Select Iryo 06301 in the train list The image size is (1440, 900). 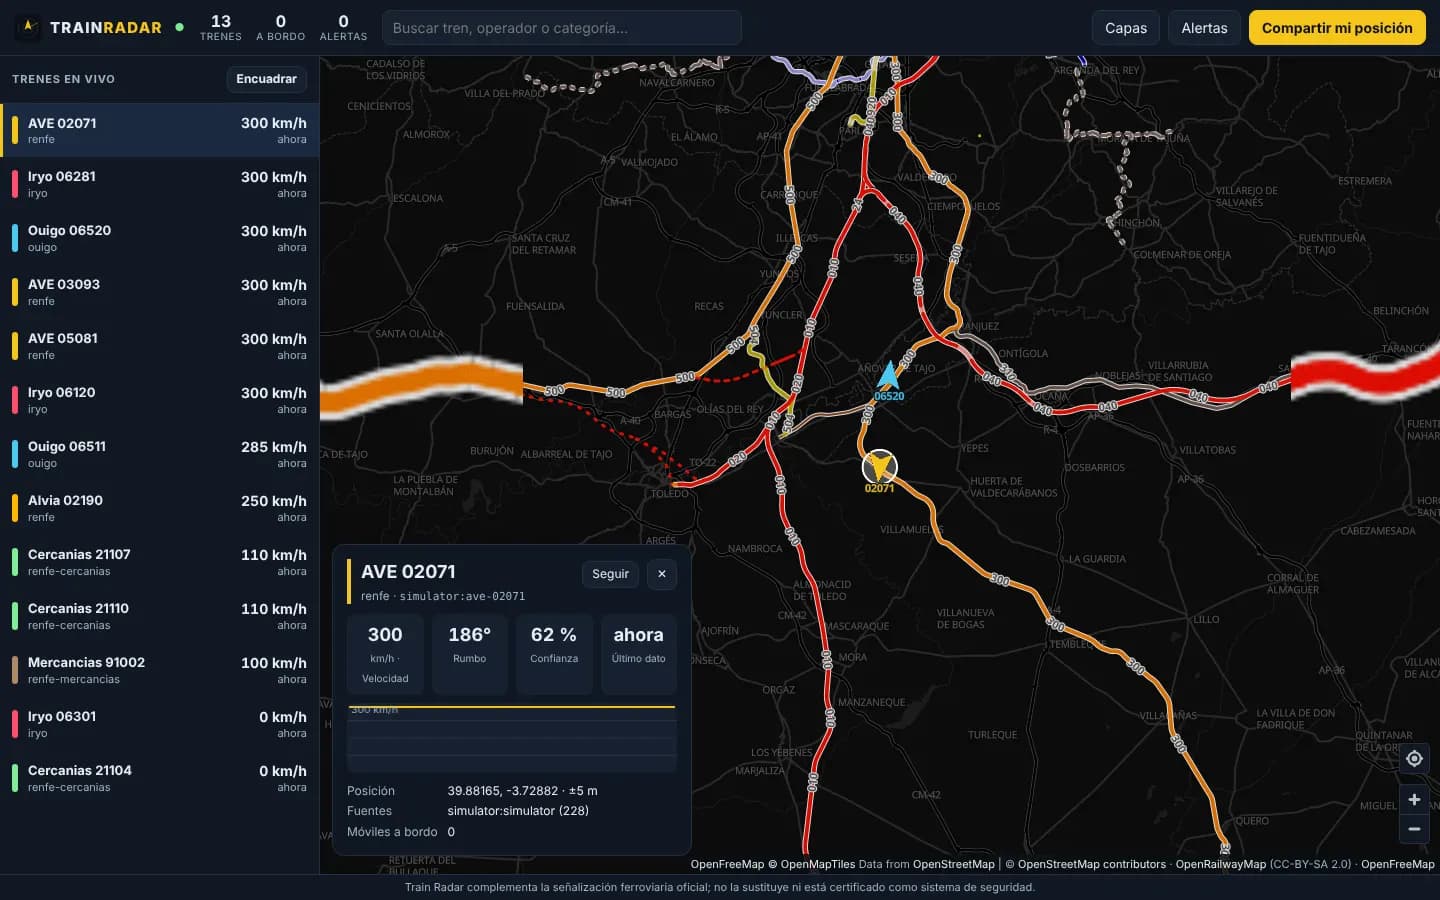click(x=160, y=724)
